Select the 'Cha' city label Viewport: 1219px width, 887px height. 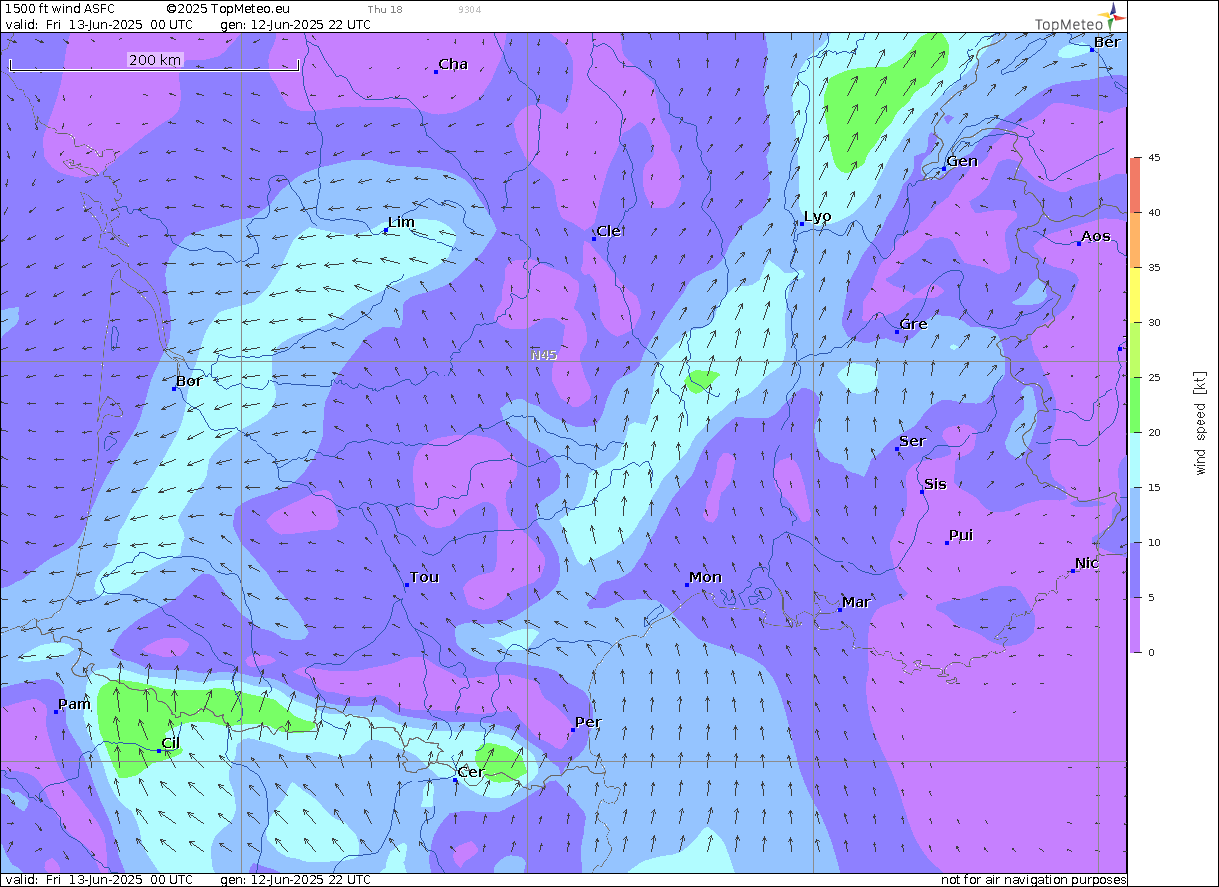453,64
